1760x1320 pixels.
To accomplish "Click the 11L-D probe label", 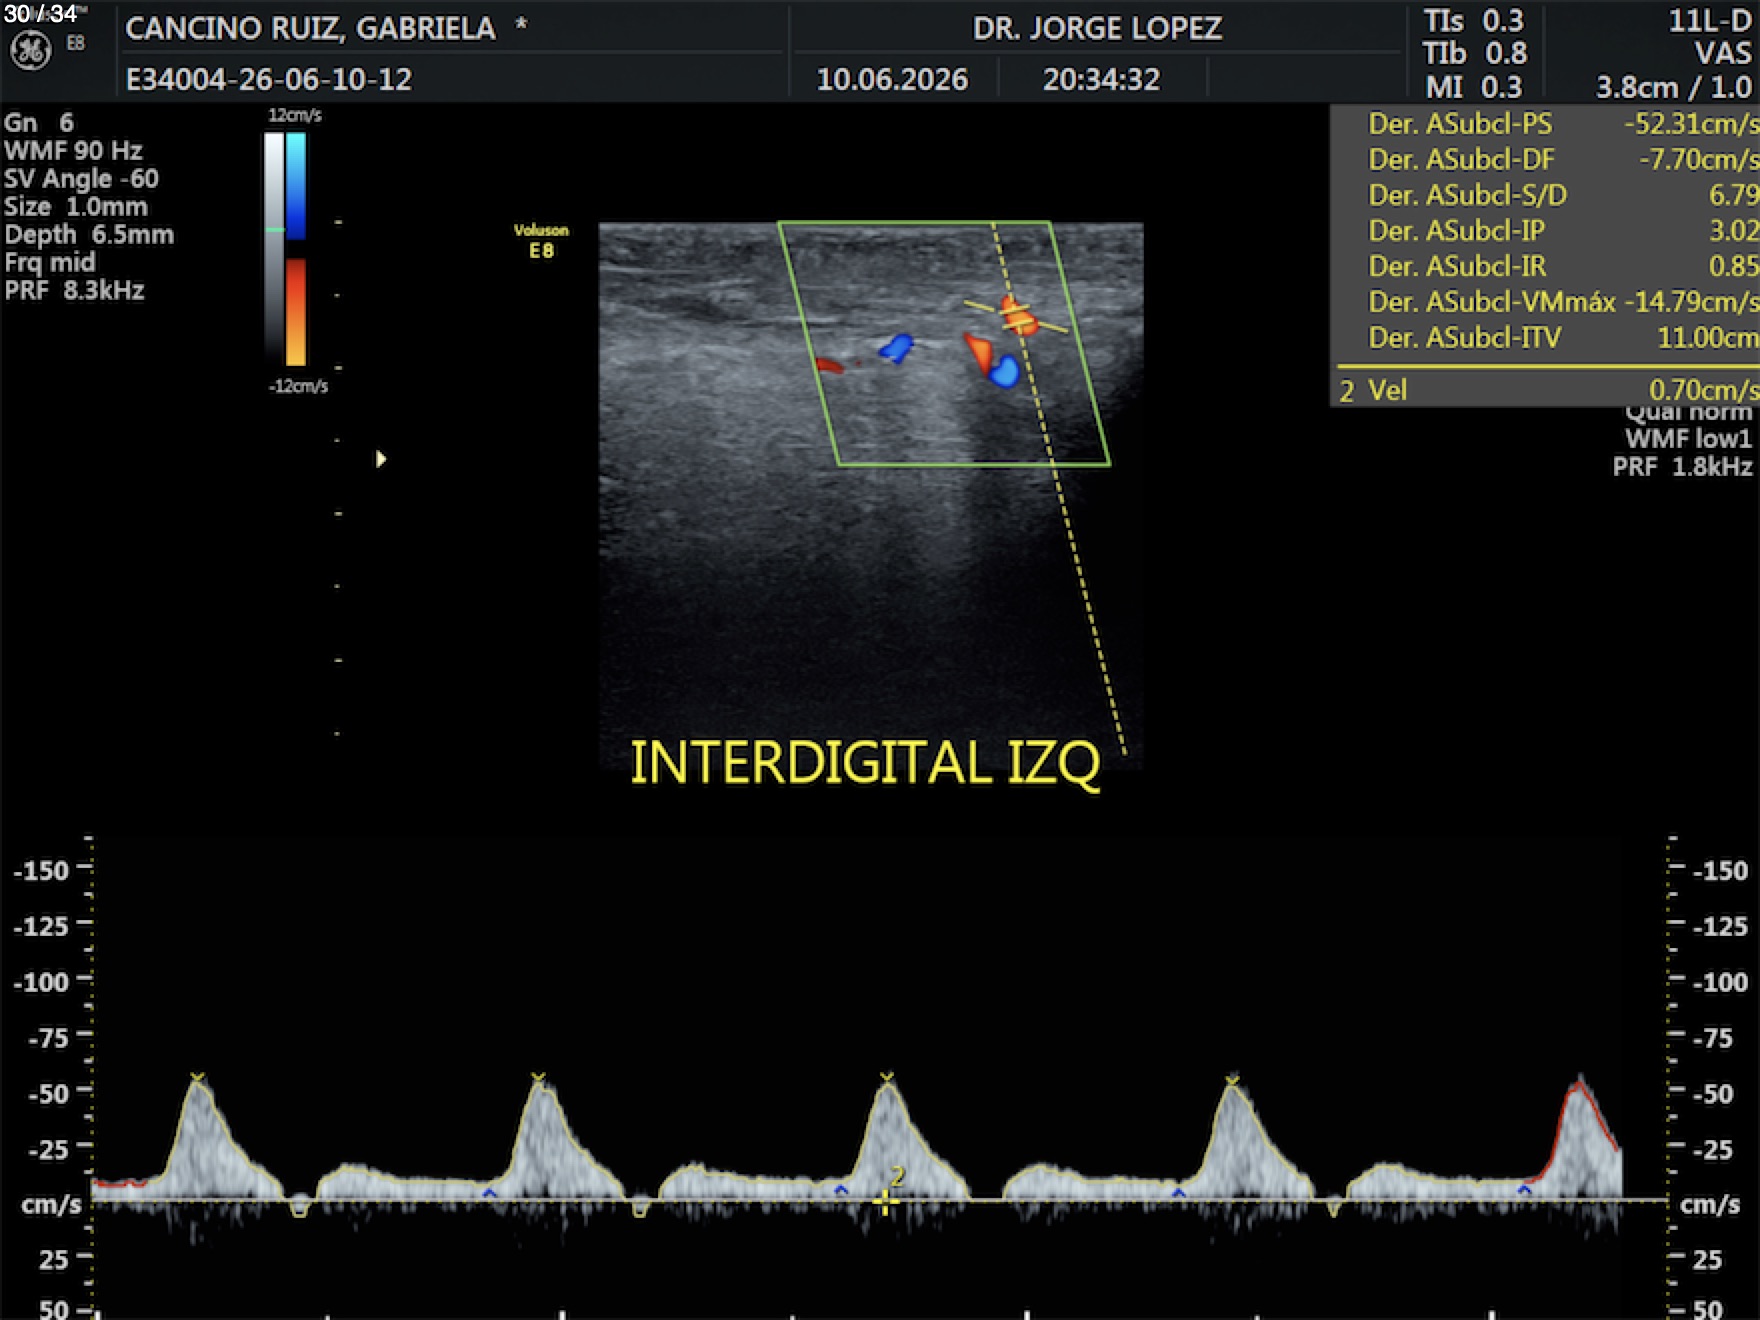I will (1710, 21).
